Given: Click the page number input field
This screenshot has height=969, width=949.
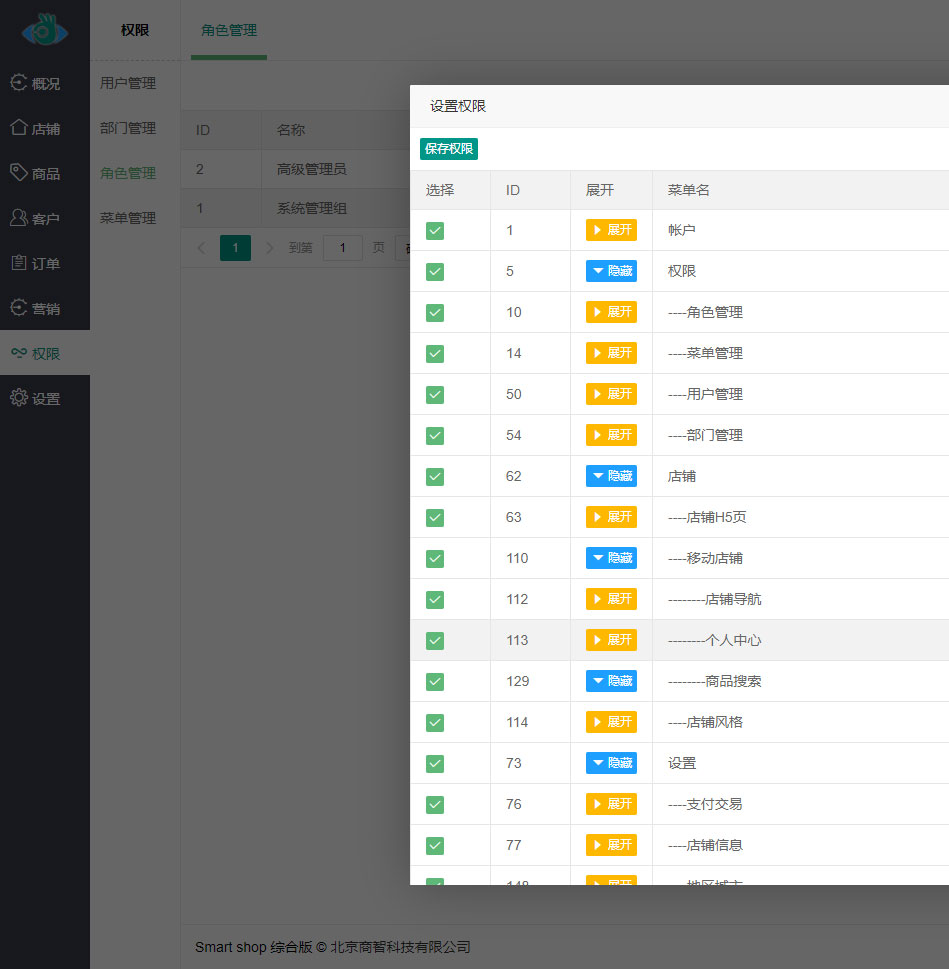Looking at the screenshot, I should [x=342, y=248].
